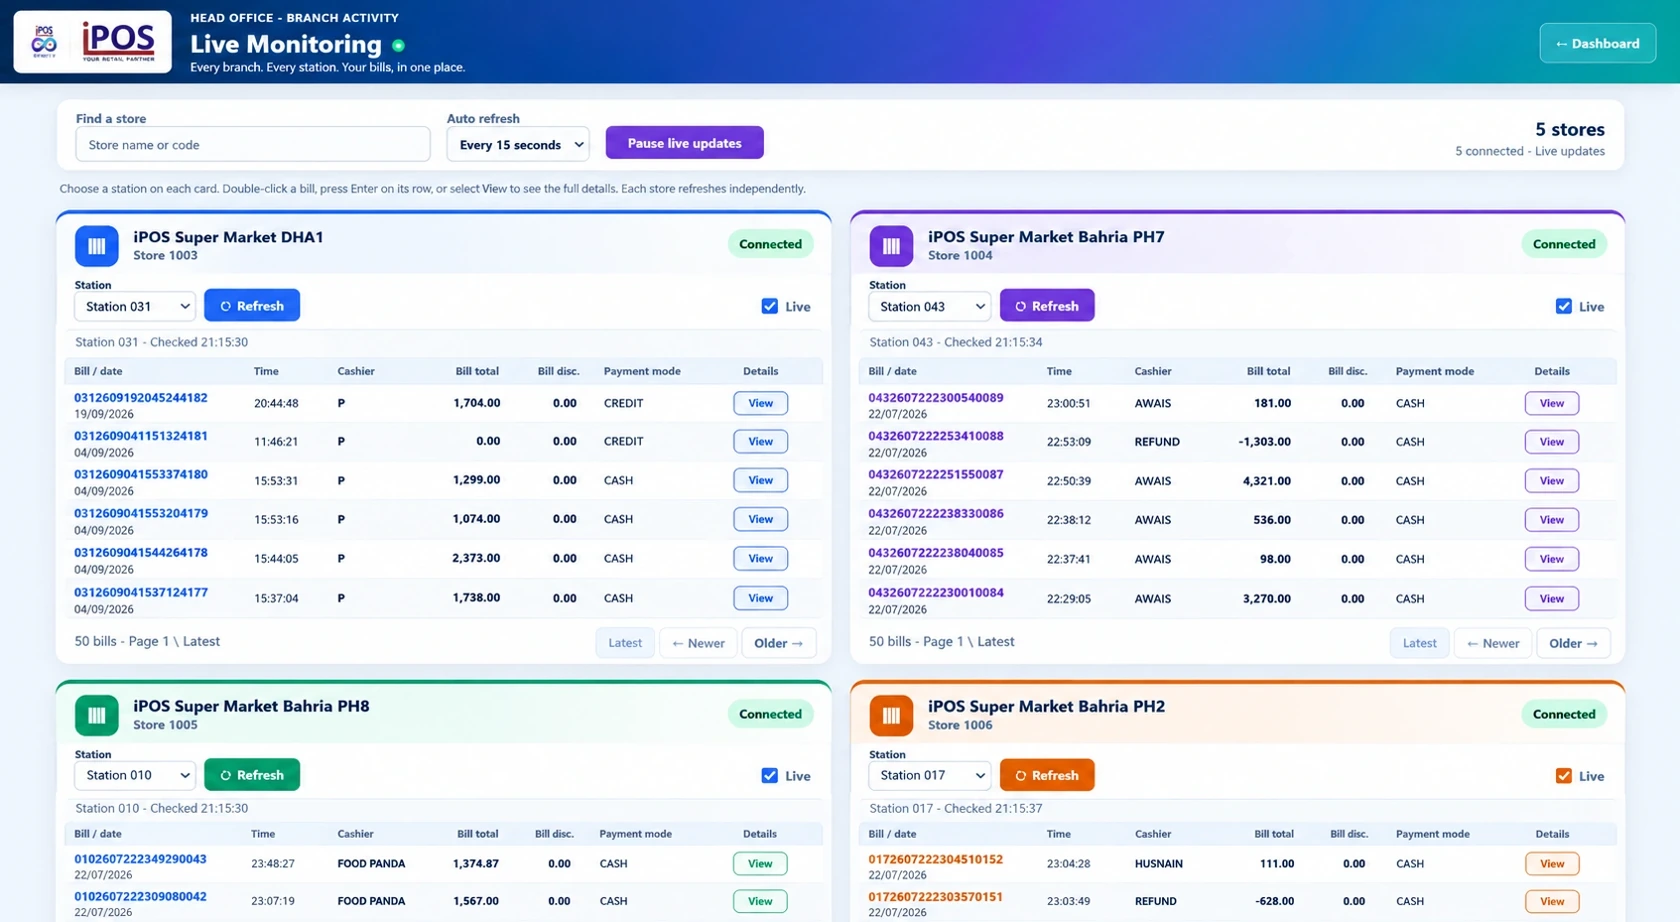The width and height of the screenshot is (1680, 922).
Task: Go to Older bills on Bahria PH7 card
Action: pyautogui.click(x=1572, y=643)
